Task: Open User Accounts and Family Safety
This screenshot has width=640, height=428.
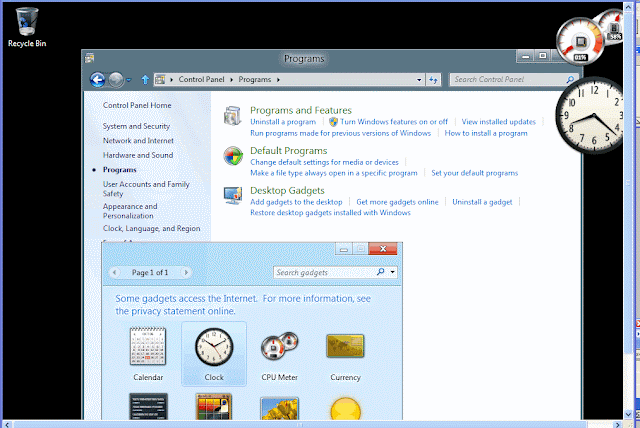Action: tap(146, 189)
